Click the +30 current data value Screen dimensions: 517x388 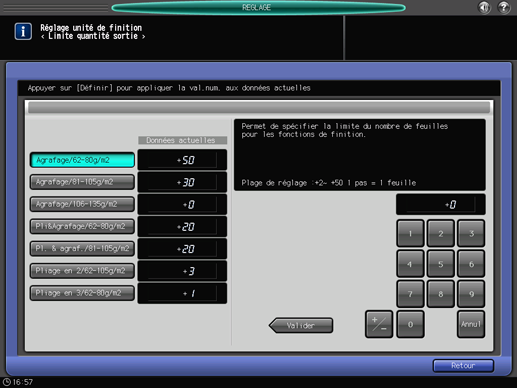pyautogui.click(x=182, y=182)
